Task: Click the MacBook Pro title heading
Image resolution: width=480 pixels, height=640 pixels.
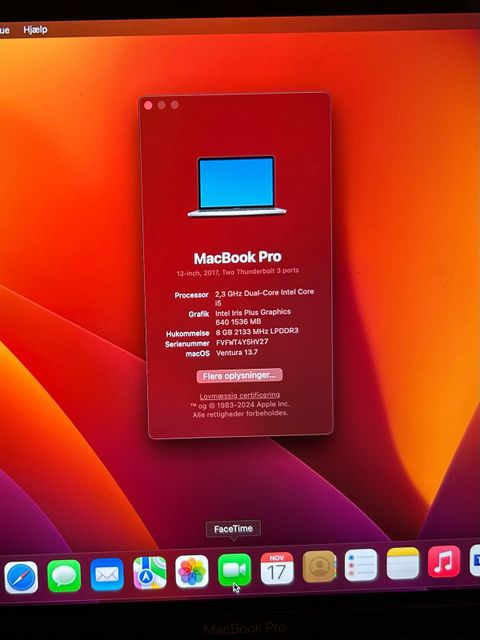Action: click(x=238, y=258)
